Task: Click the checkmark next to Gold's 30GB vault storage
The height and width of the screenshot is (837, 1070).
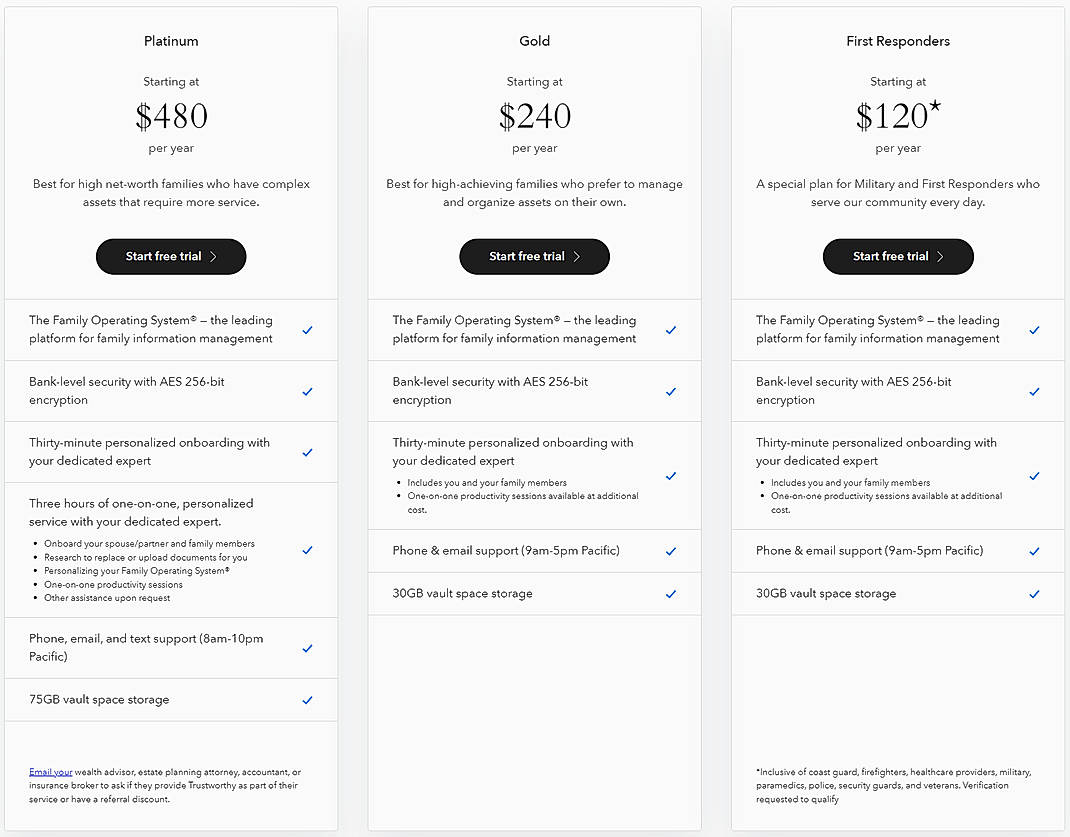Action: pyautogui.click(x=671, y=593)
